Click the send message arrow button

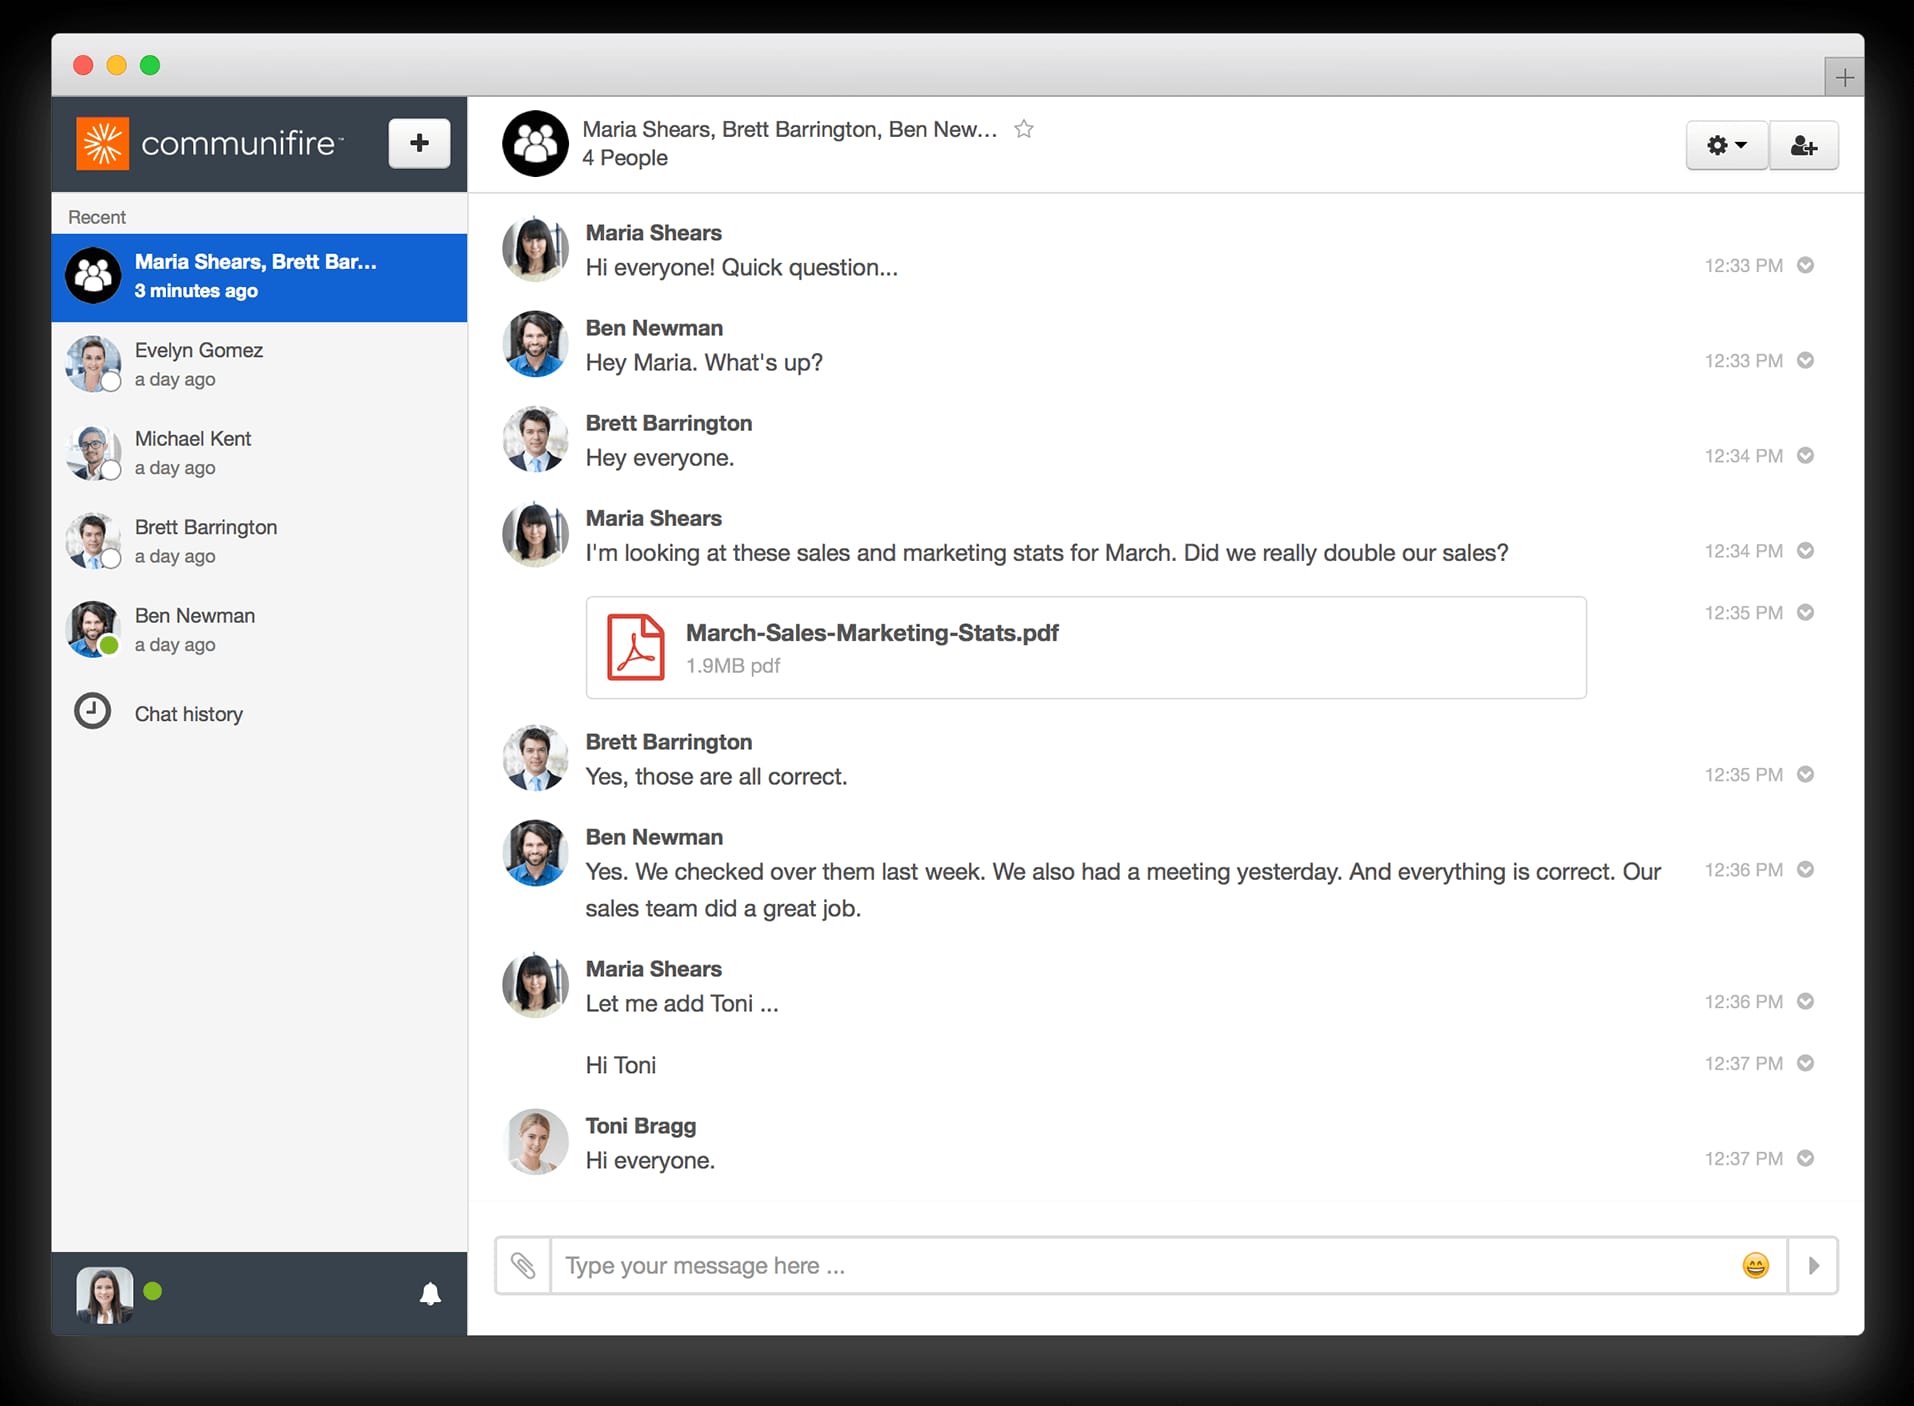(1813, 1266)
